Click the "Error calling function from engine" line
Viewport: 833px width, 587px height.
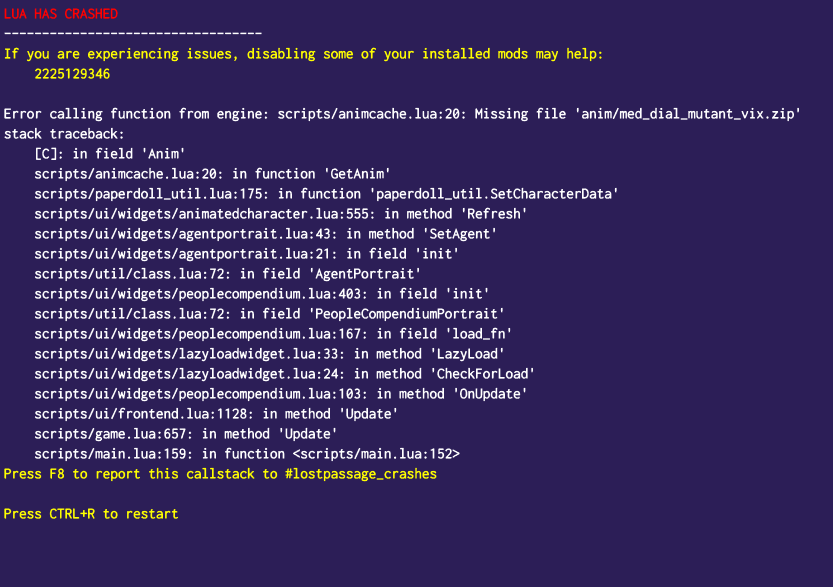pyautogui.click(x=402, y=114)
